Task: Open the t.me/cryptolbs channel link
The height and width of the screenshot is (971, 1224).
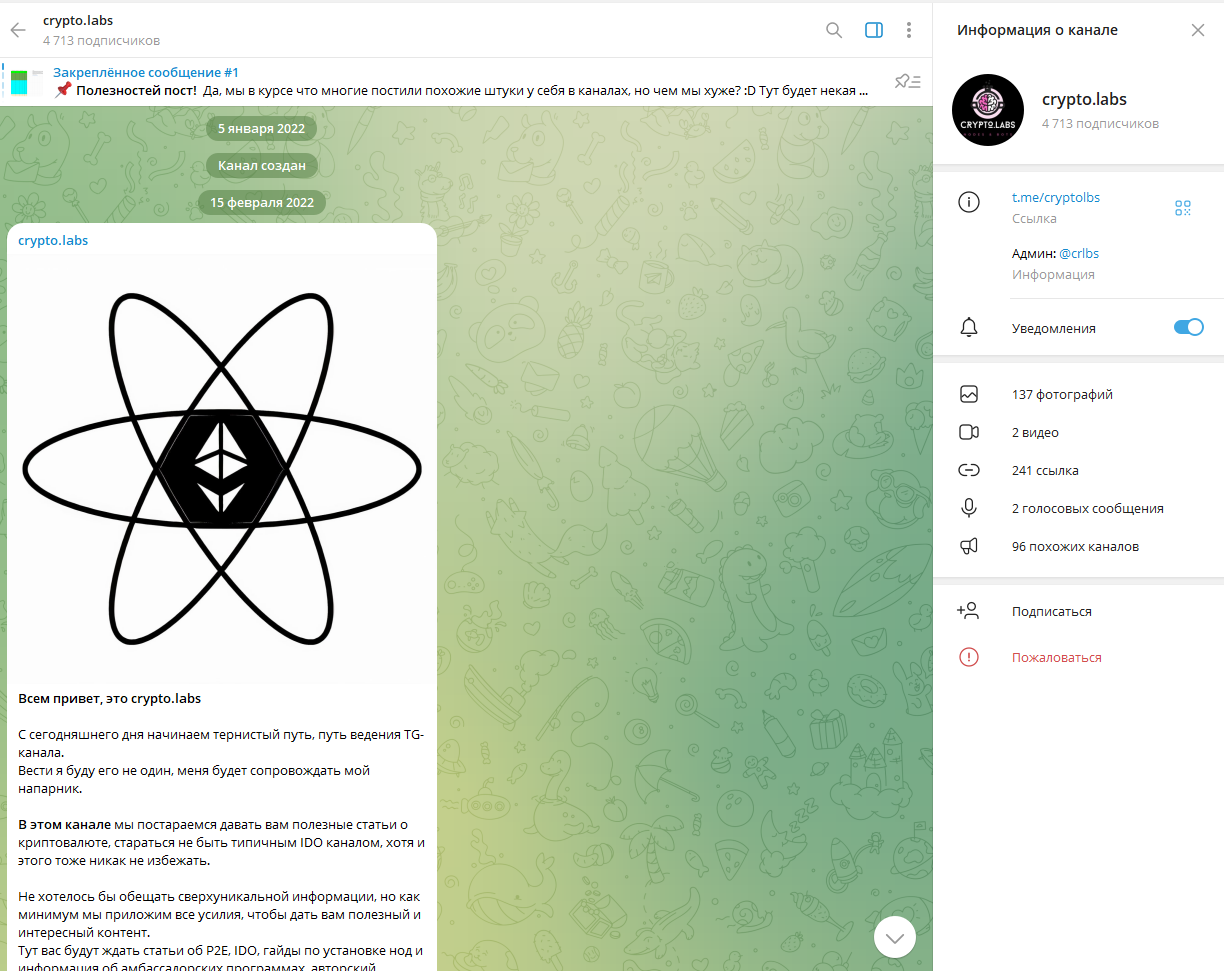Action: [1055, 198]
